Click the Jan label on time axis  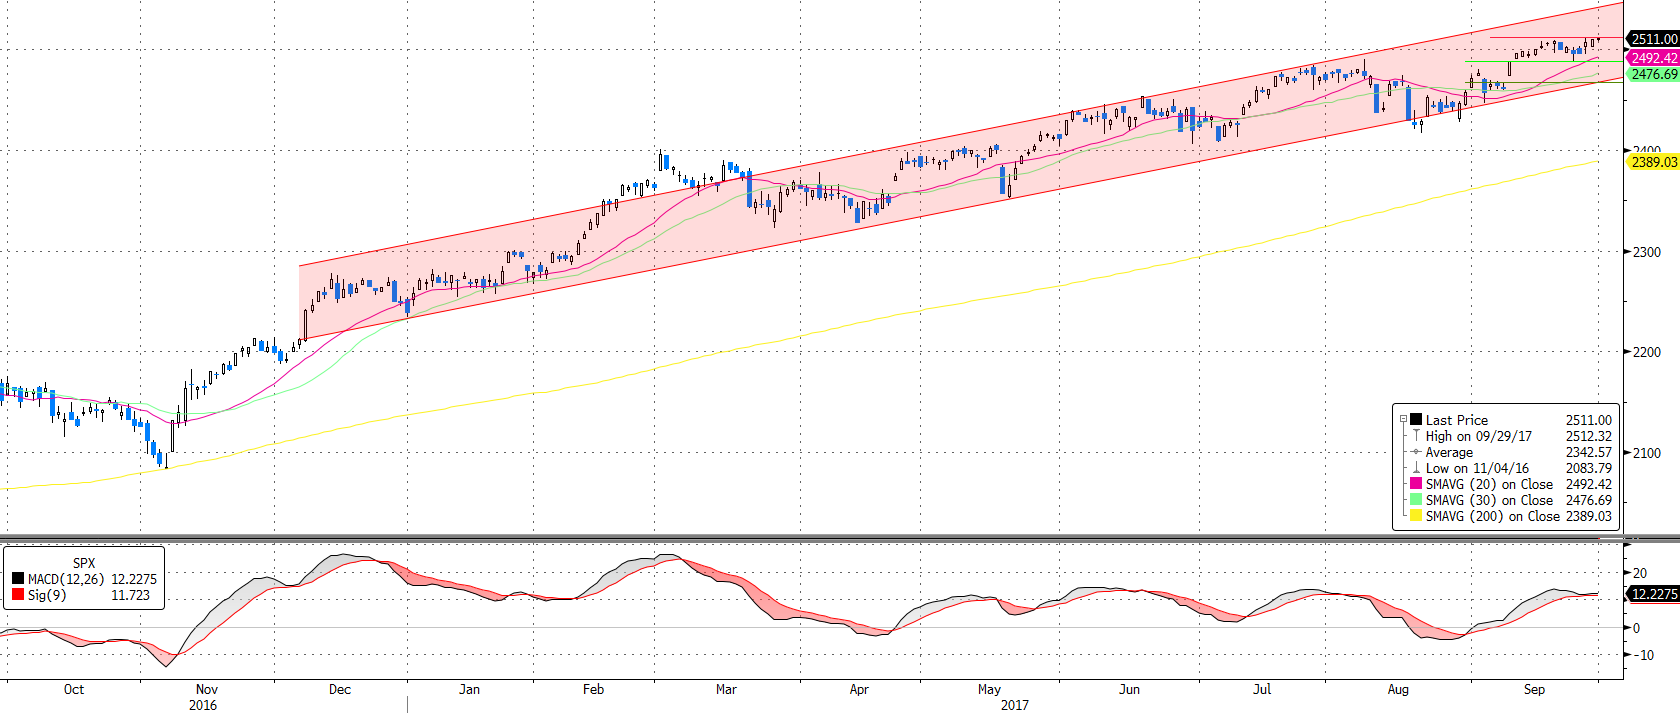pos(469,689)
